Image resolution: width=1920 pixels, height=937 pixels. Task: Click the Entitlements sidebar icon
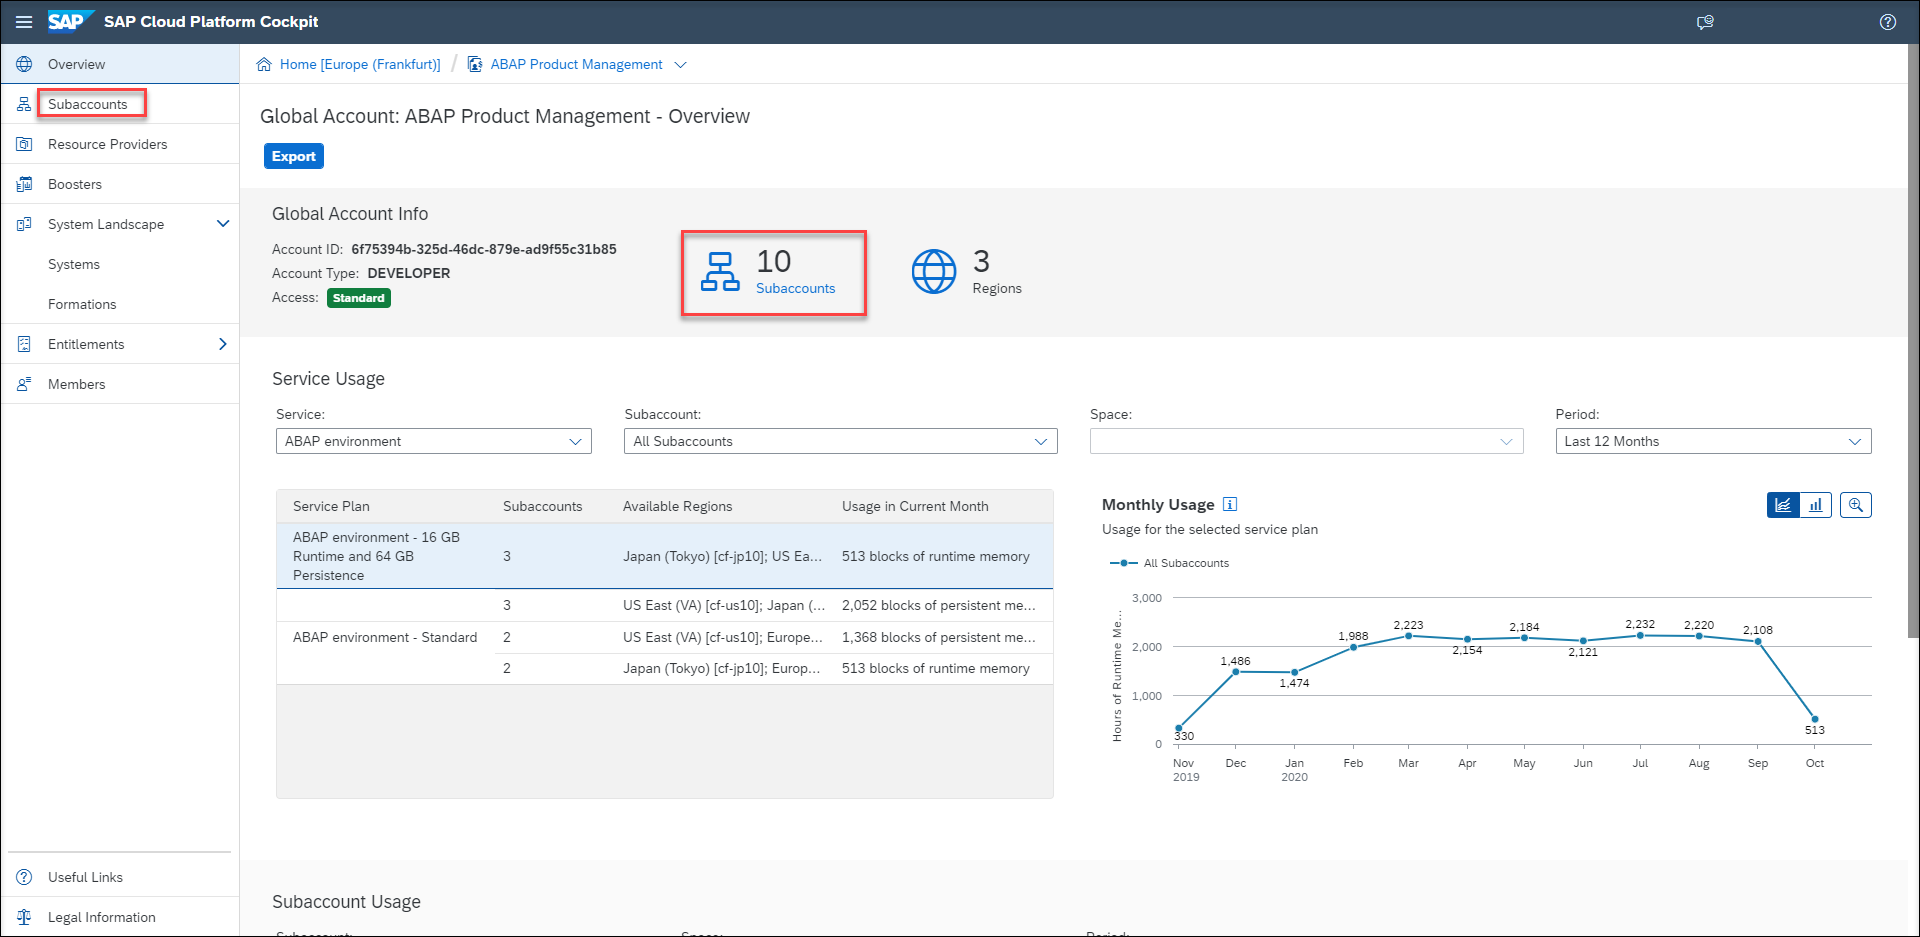[24, 344]
